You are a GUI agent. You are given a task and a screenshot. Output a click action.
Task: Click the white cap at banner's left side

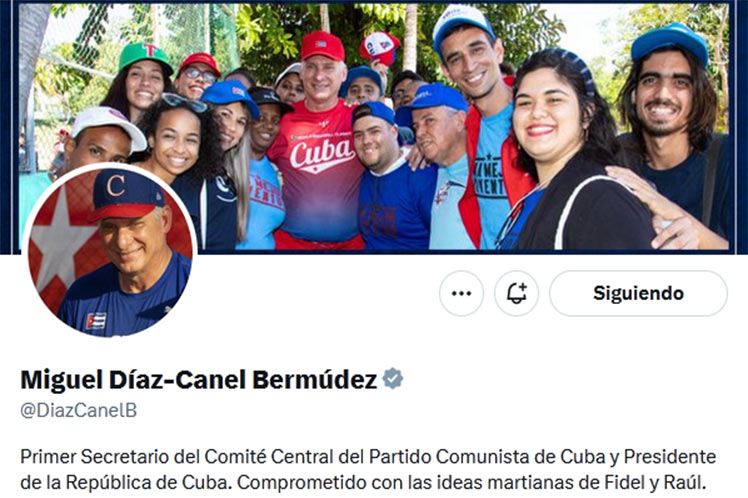109,126
